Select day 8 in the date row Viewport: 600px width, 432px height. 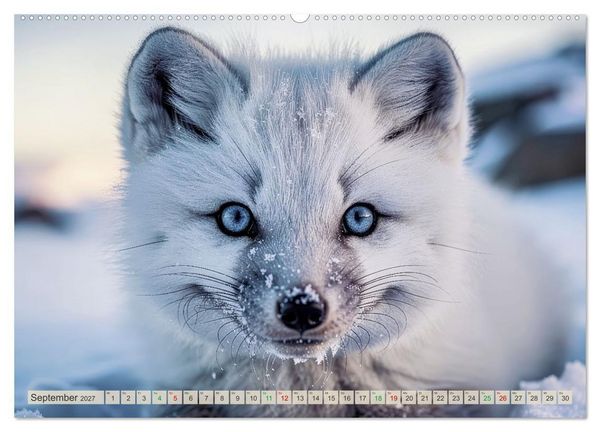click(x=222, y=398)
